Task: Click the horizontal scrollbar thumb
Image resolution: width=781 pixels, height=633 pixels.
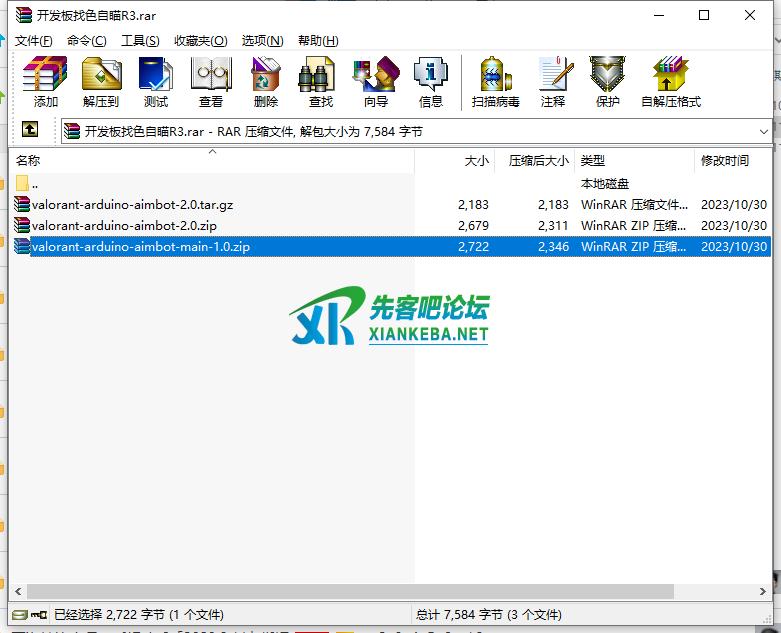Action: [x=350, y=592]
